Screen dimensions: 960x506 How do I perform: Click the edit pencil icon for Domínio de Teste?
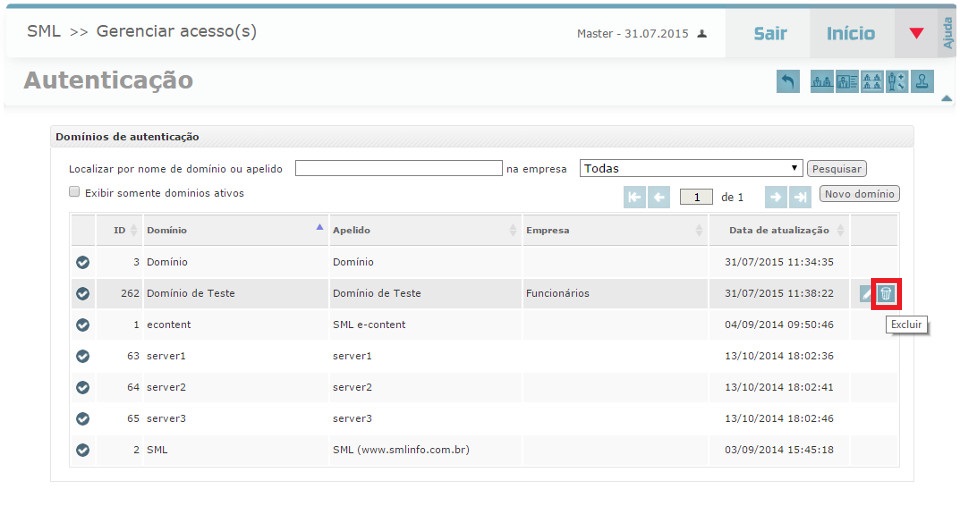[865, 294]
